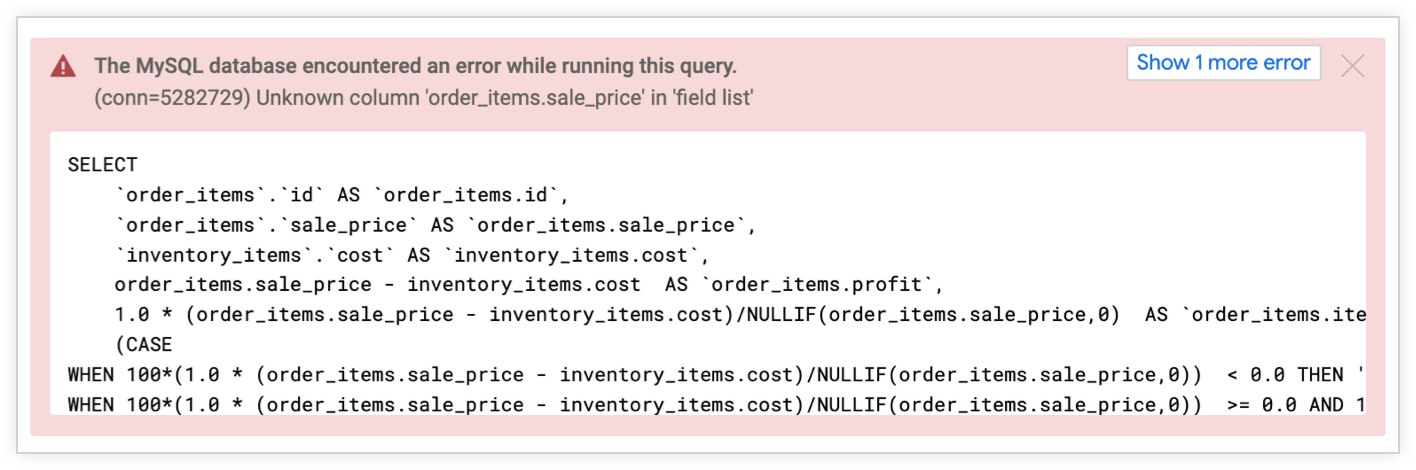Click the (CASE keyword line

click(144, 344)
